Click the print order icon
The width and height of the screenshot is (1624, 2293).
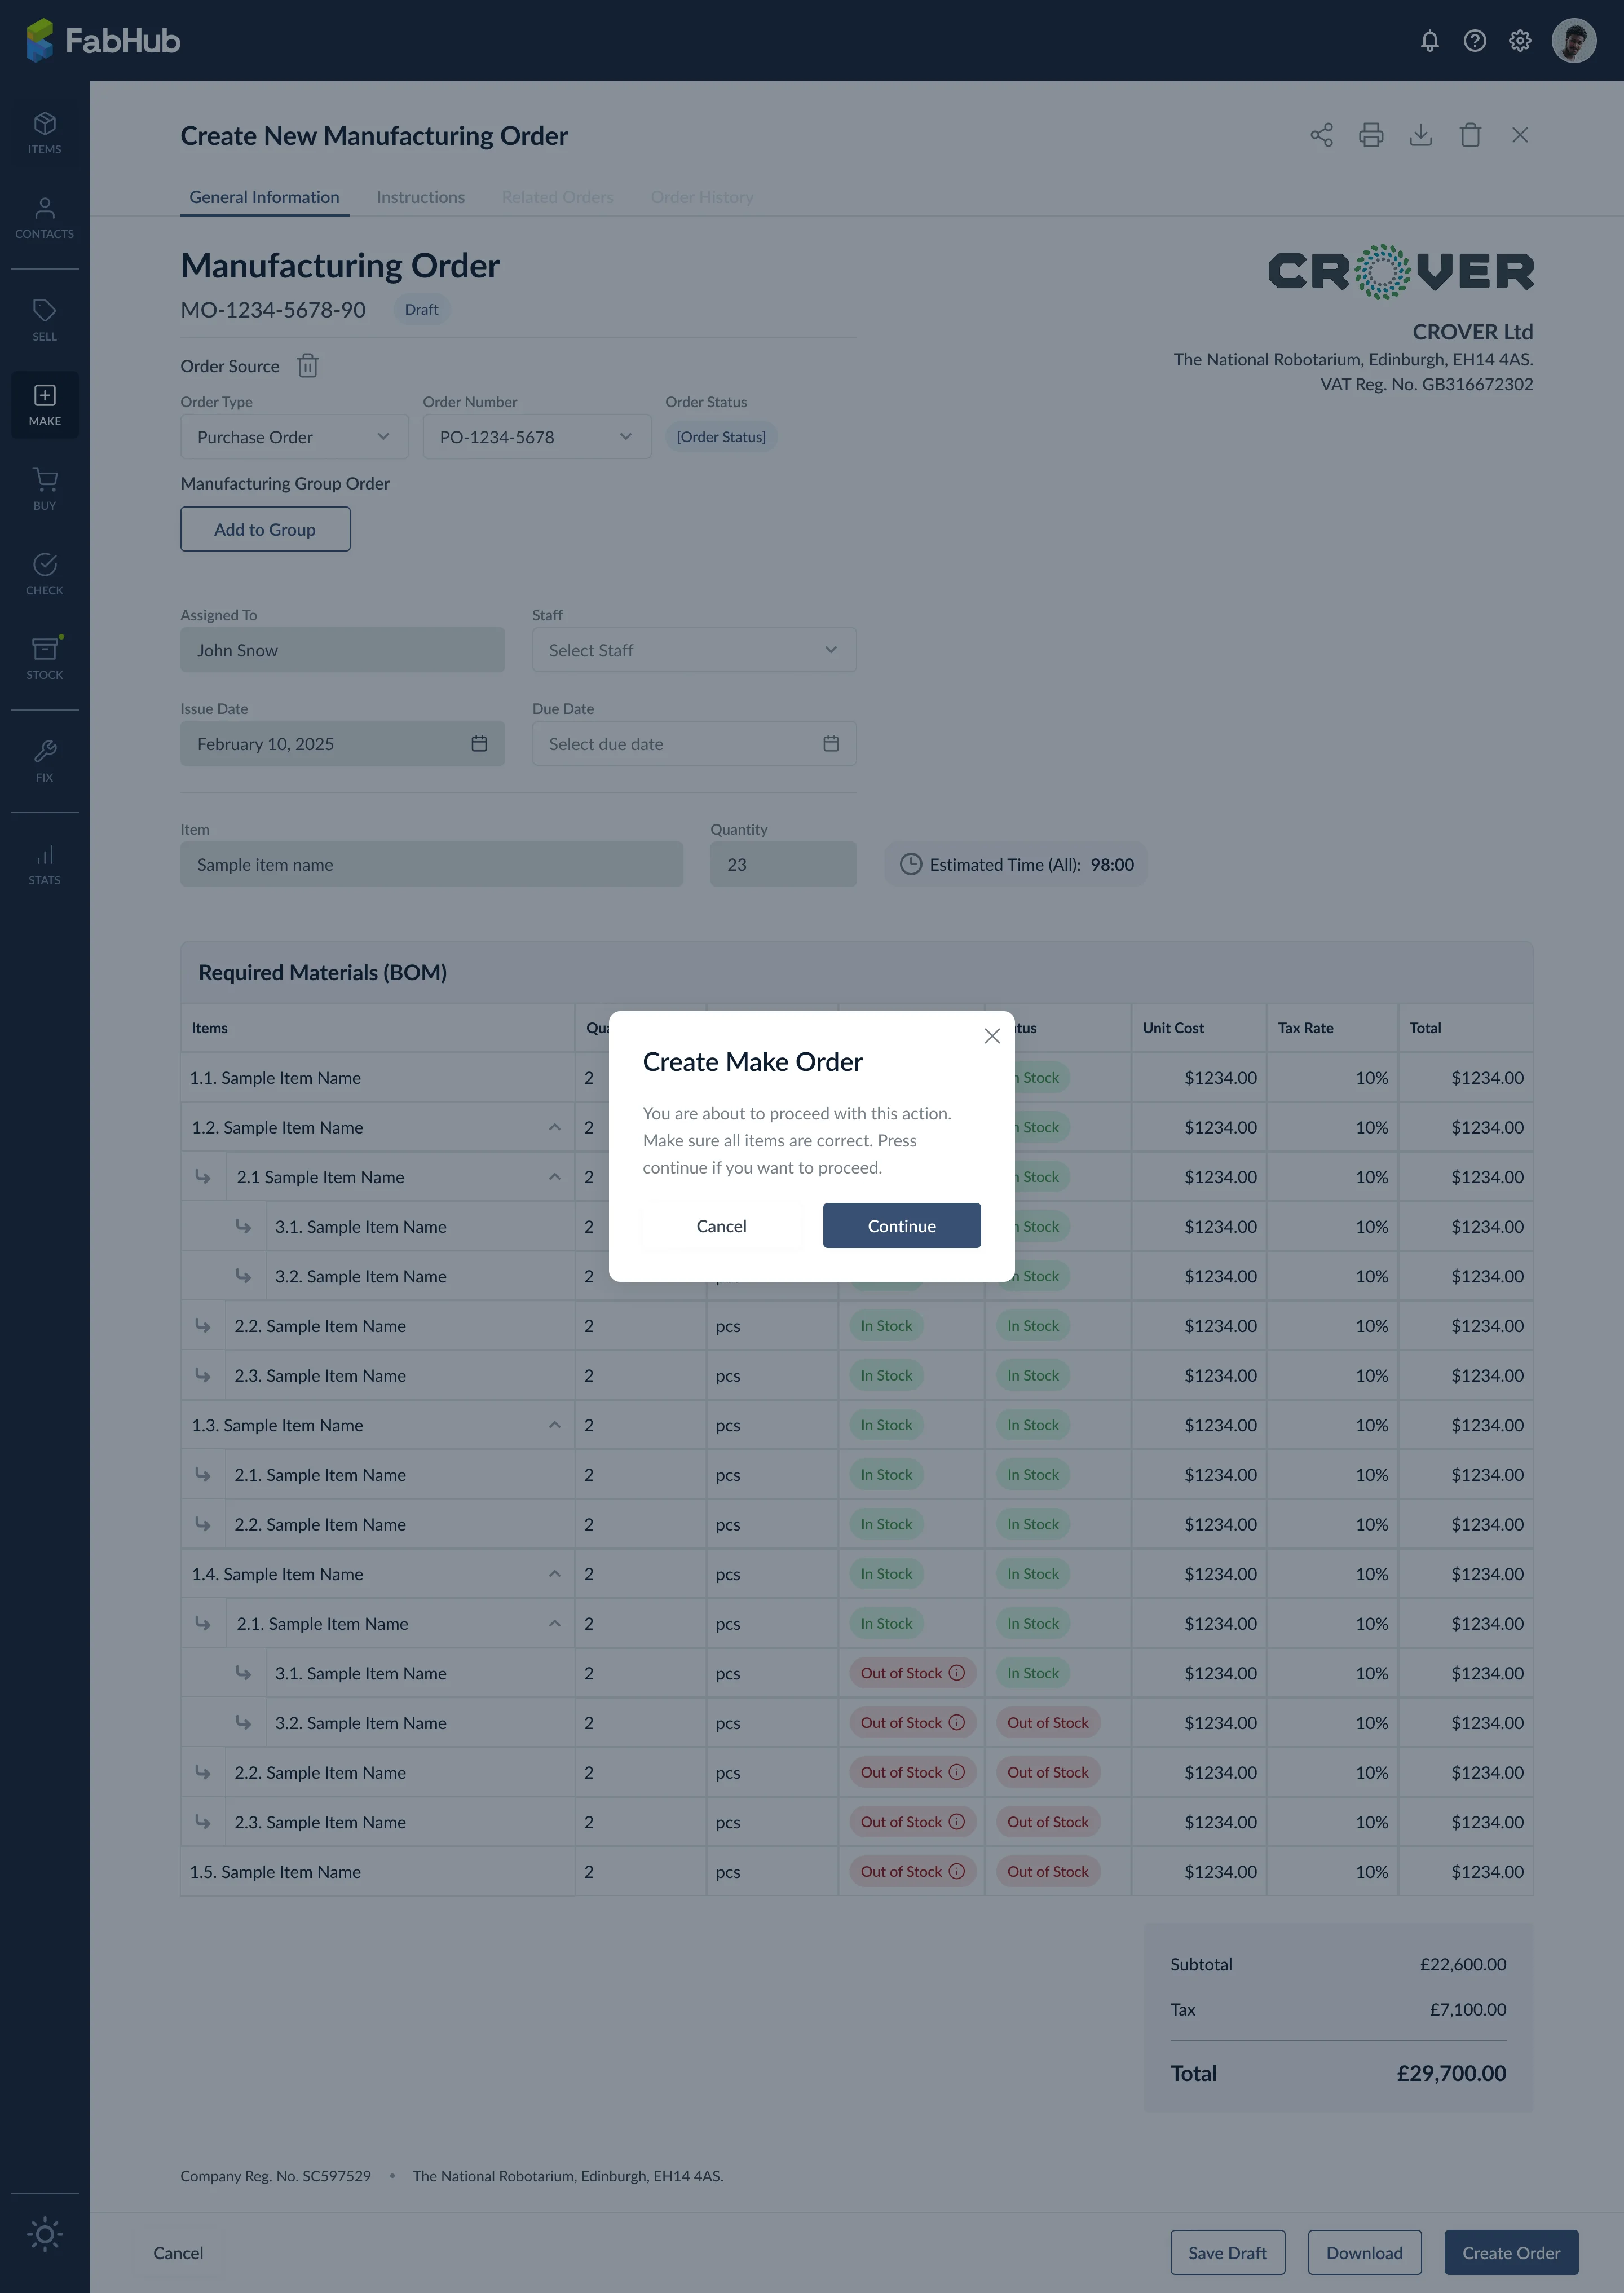(x=1371, y=135)
